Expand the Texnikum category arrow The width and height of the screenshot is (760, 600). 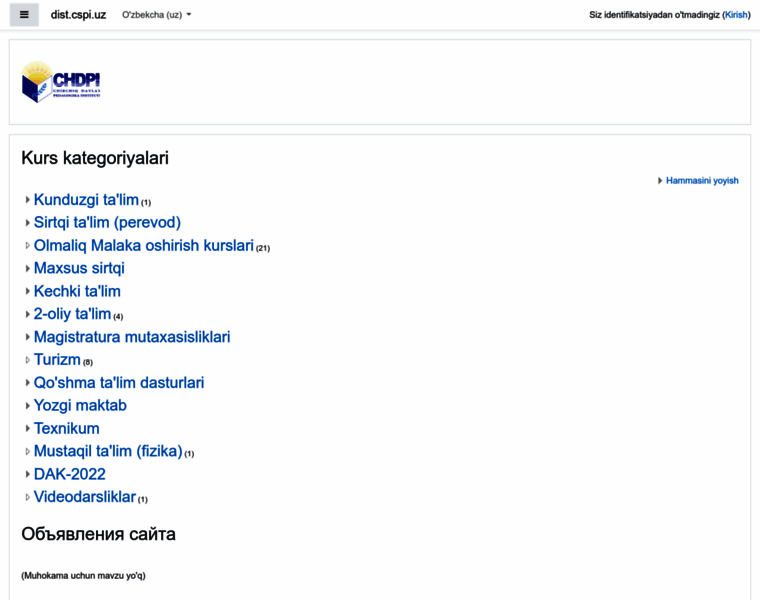click(x=28, y=428)
